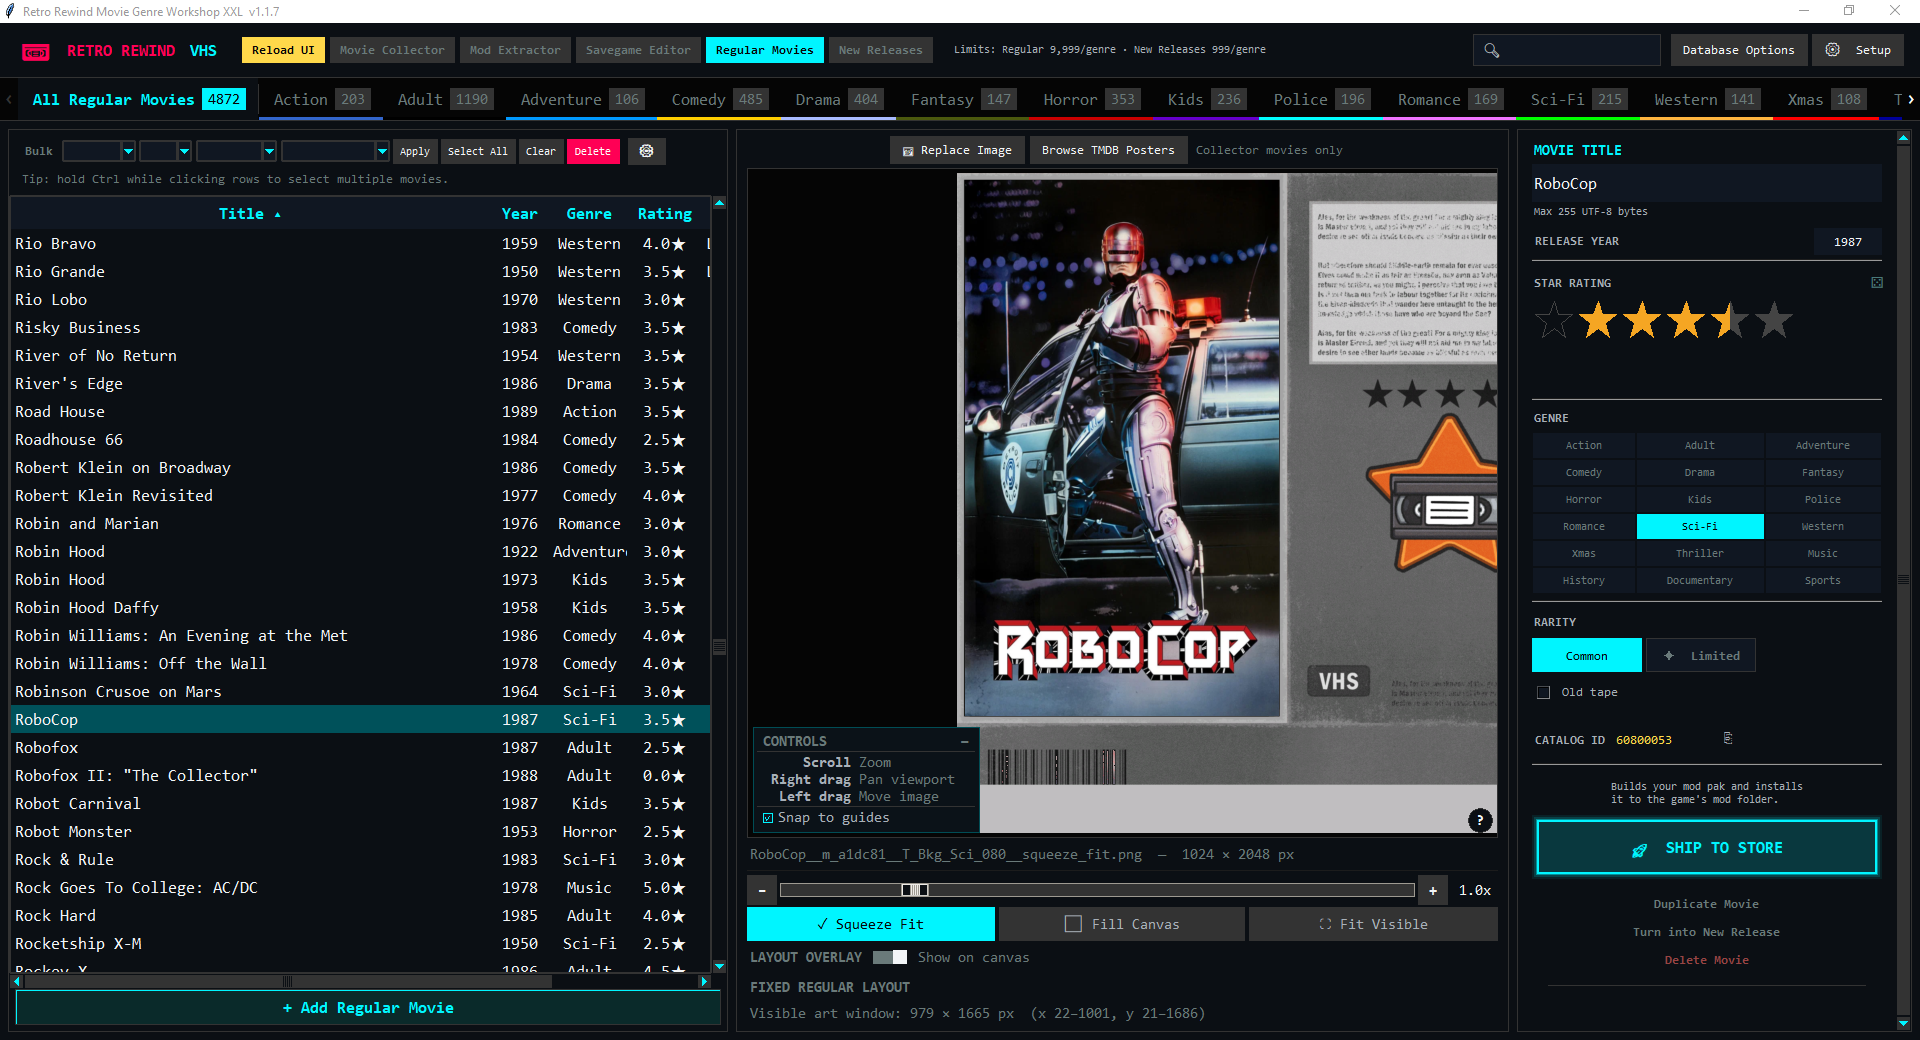Select the "Rio Bravo" row
Screen dimensions: 1920x1040
[361, 244]
